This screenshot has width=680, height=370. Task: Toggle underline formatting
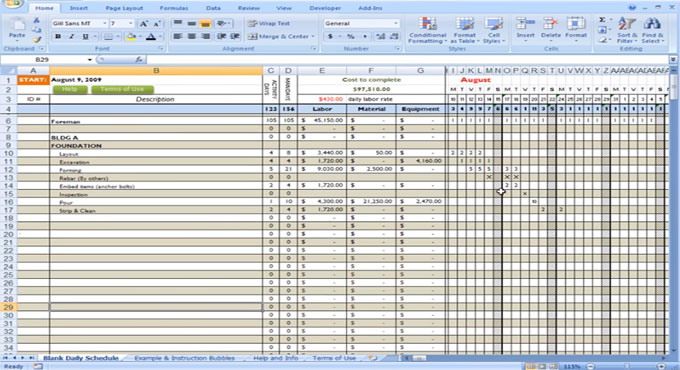point(85,36)
